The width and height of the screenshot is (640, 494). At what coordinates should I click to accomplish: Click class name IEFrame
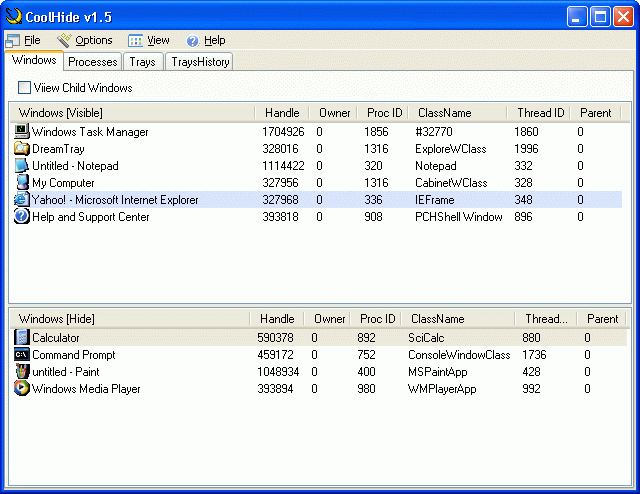[435, 200]
